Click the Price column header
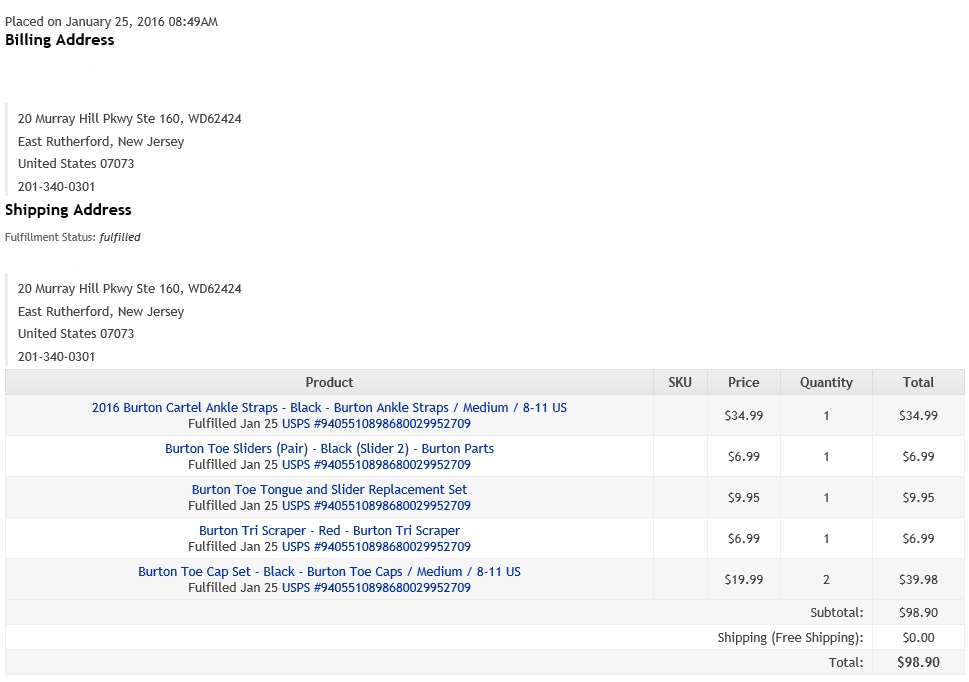Screen dimensions: 969x682 point(743,382)
